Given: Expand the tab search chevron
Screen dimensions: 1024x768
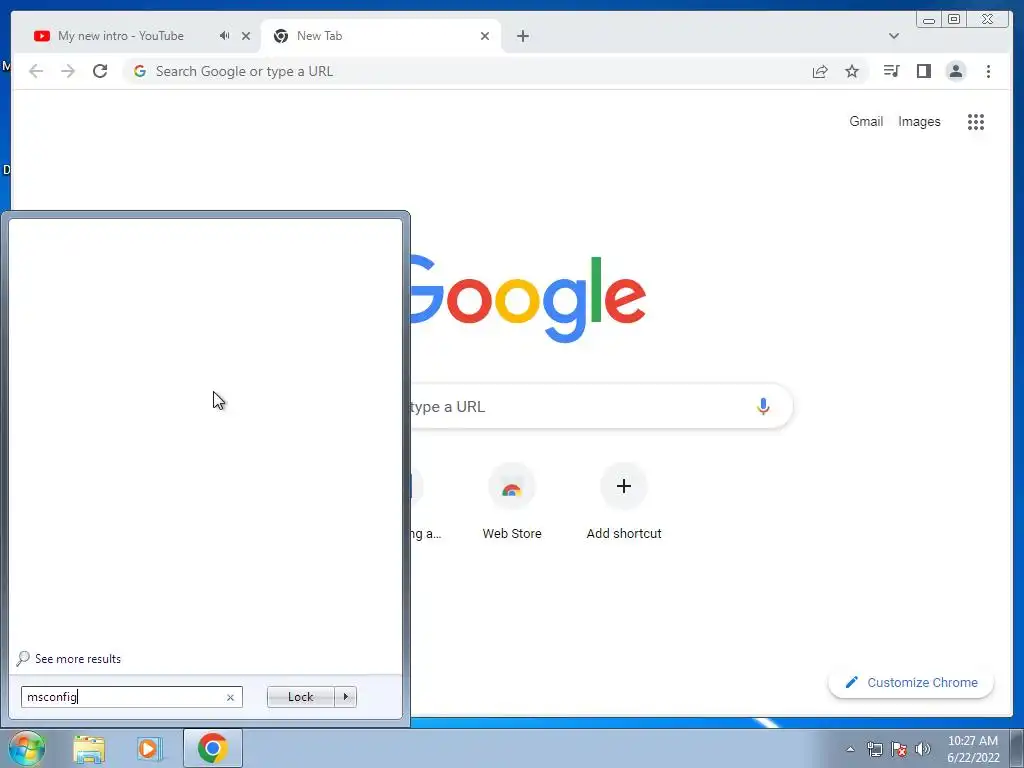Looking at the screenshot, I should pyautogui.click(x=893, y=36).
